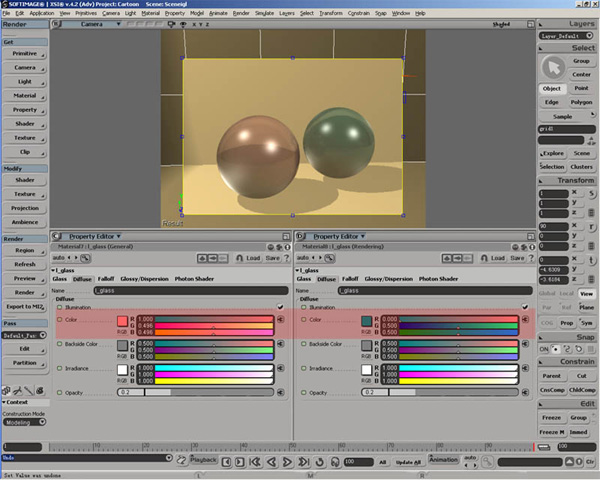Open help question mark in right Property Editor
The image size is (600, 480).
[x=531, y=258]
